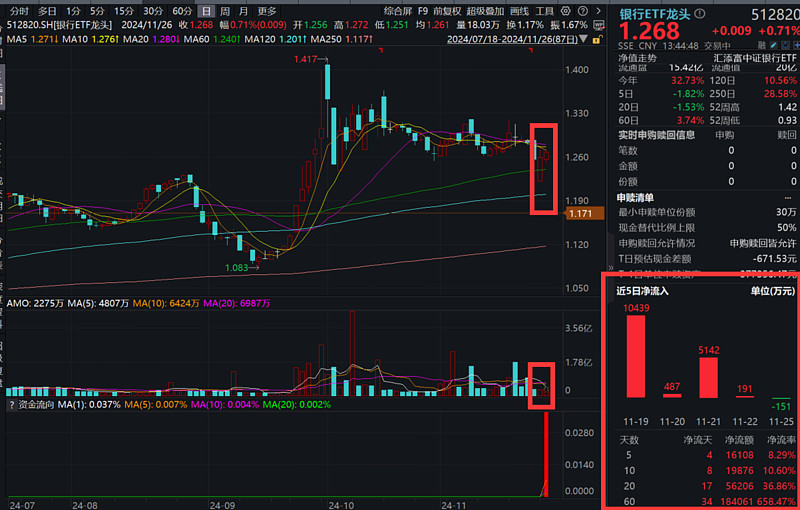Activate the 画线 drawing tool
800x510 pixels.
coord(519,11)
